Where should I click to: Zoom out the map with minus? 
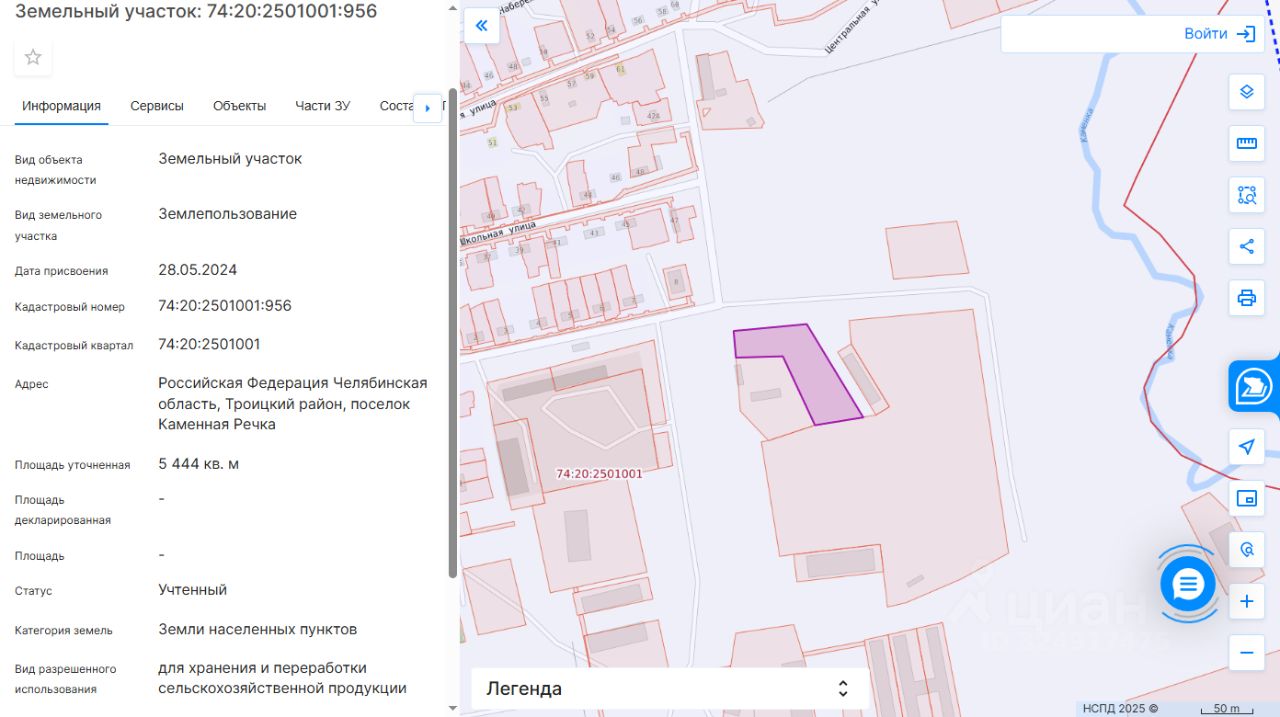pos(1246,653)
